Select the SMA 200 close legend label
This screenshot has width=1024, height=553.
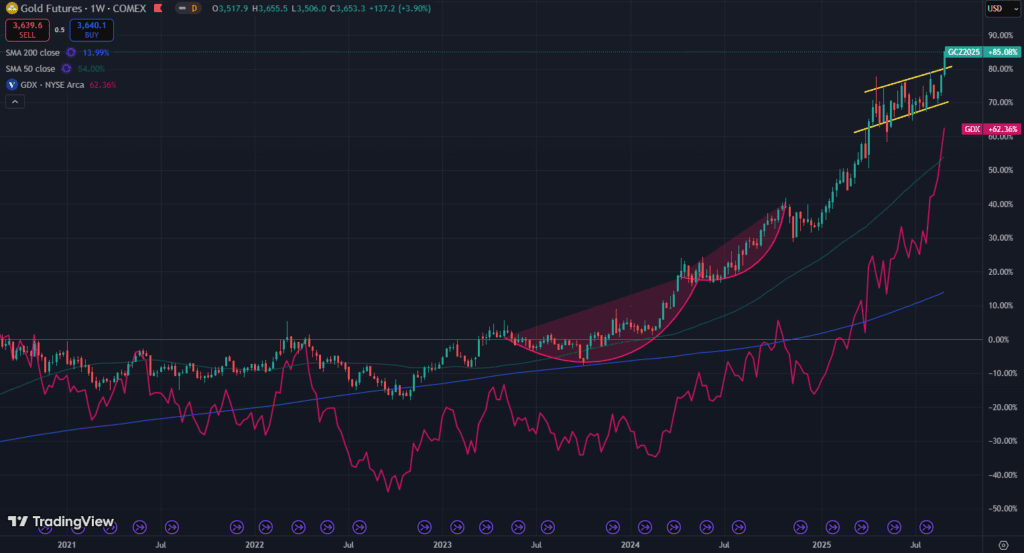click(x=32, y=51)
